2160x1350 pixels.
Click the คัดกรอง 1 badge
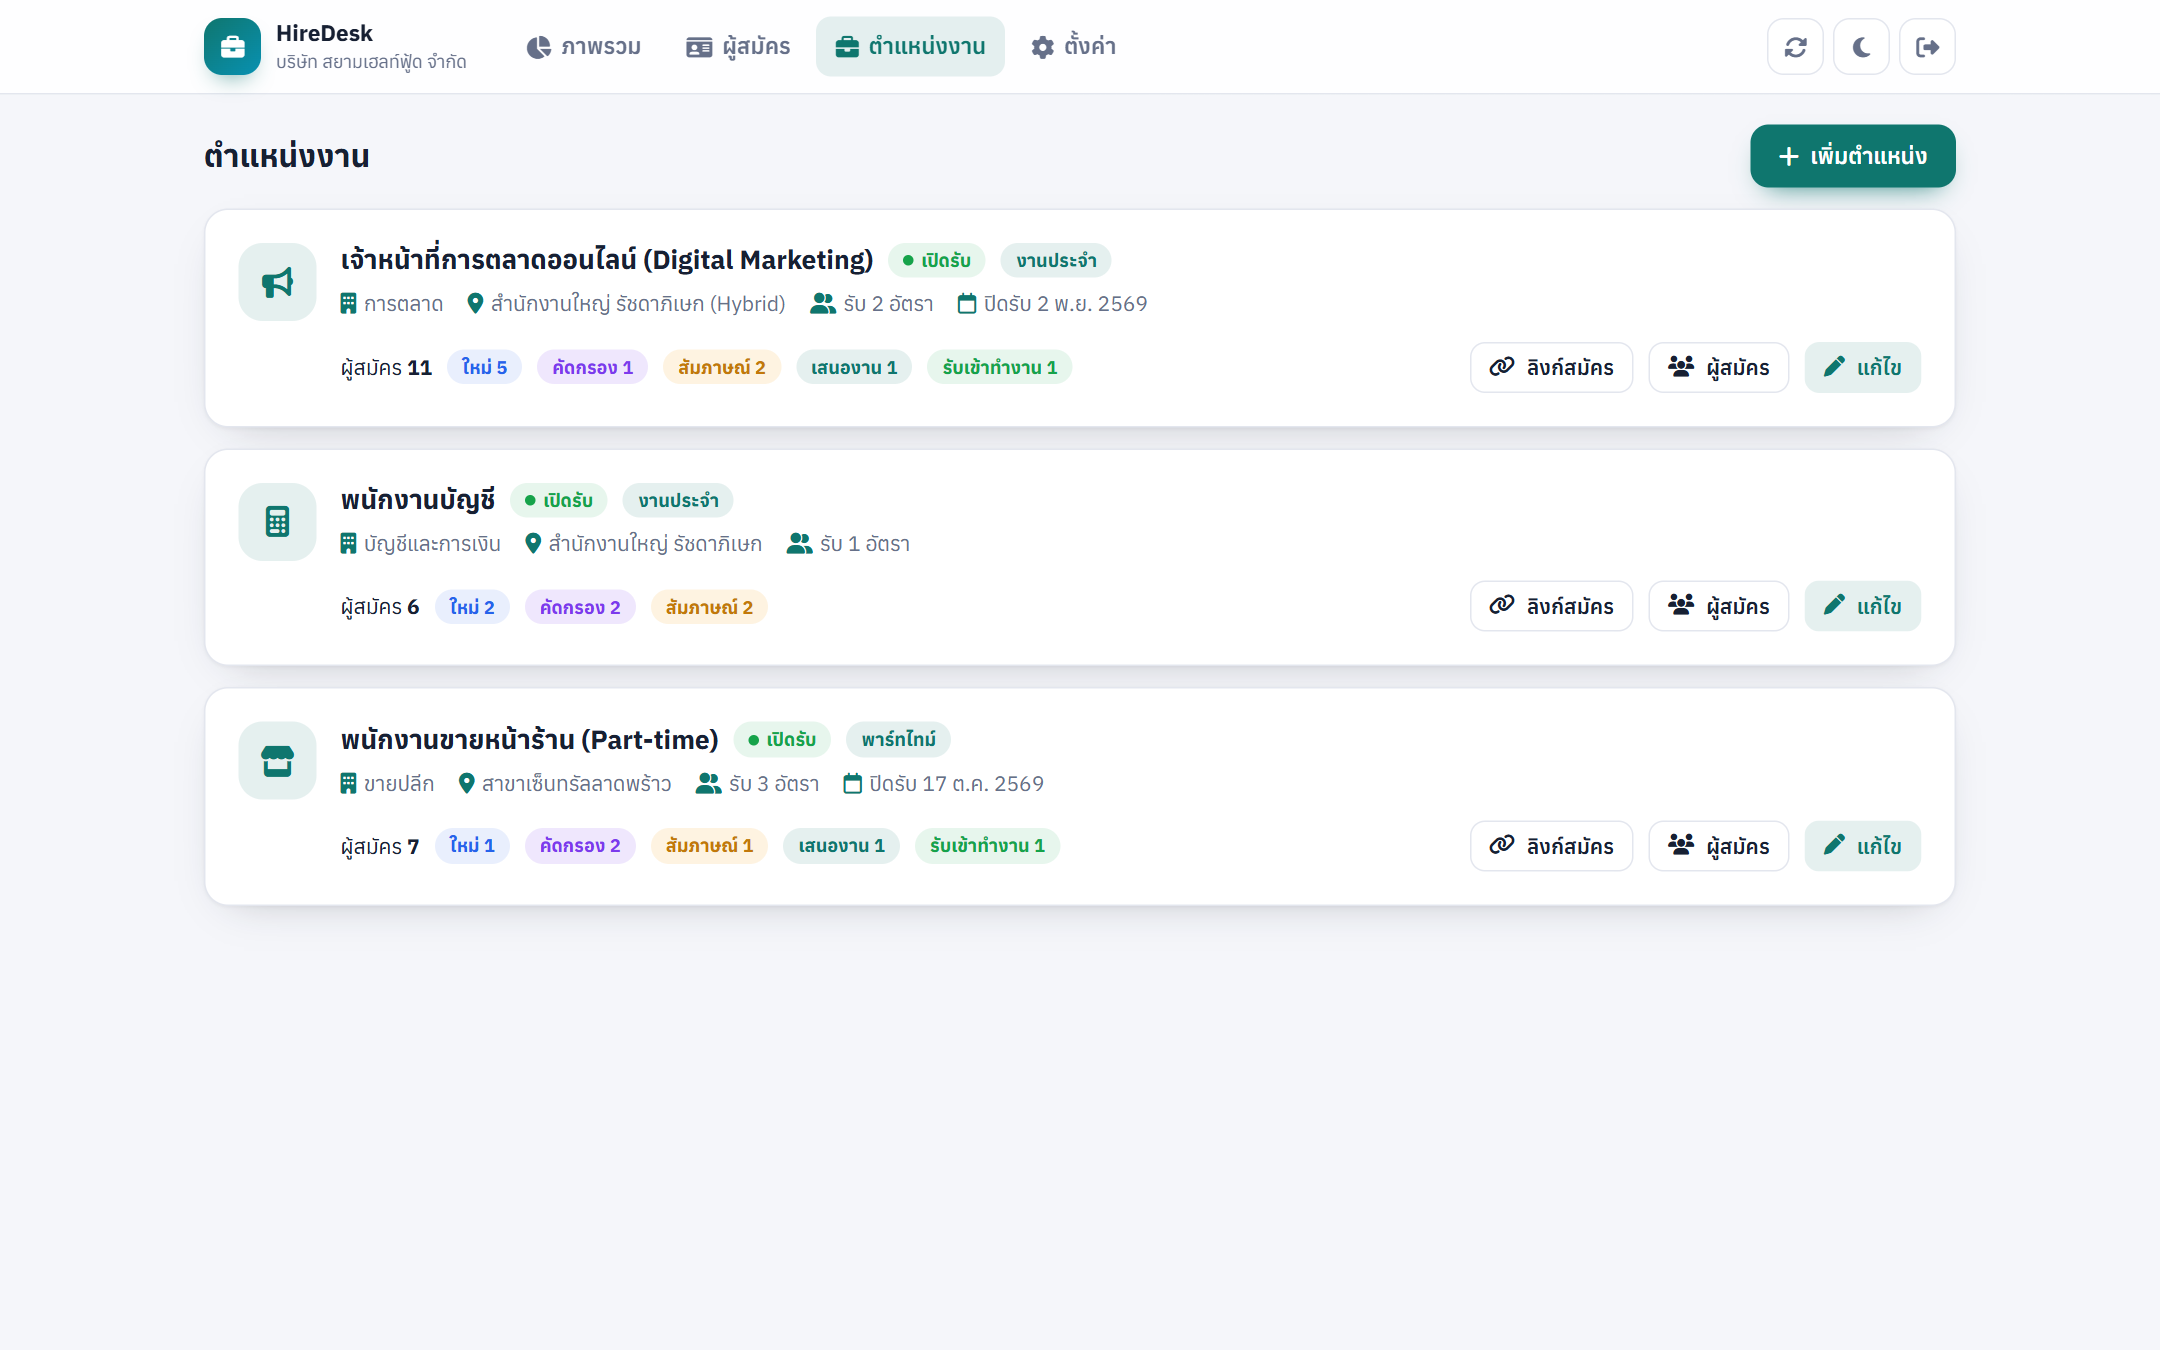[592, 367]
